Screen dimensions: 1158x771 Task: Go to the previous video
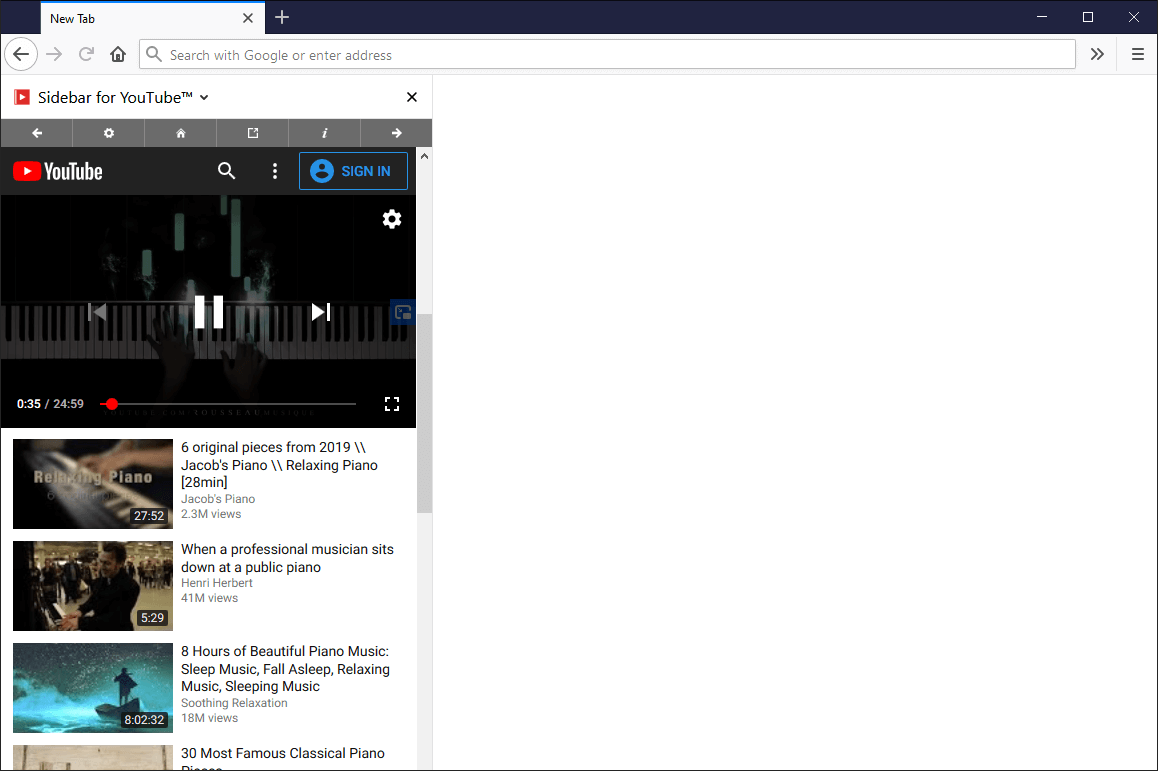tap(97, 312)
